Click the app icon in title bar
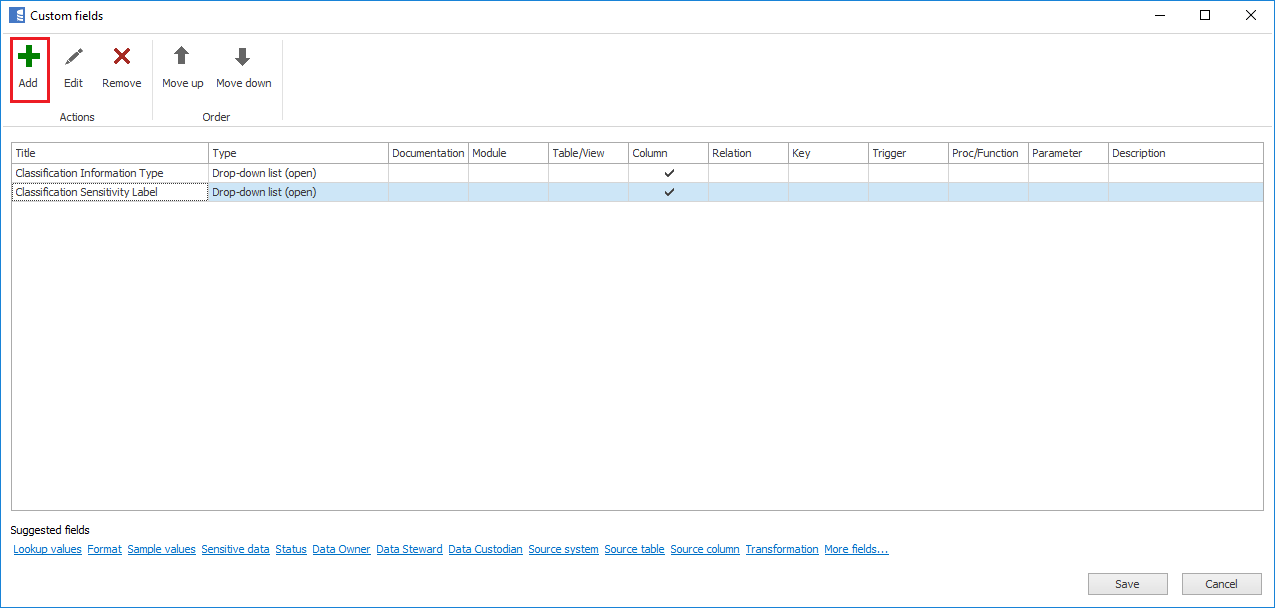 [17, 16]
